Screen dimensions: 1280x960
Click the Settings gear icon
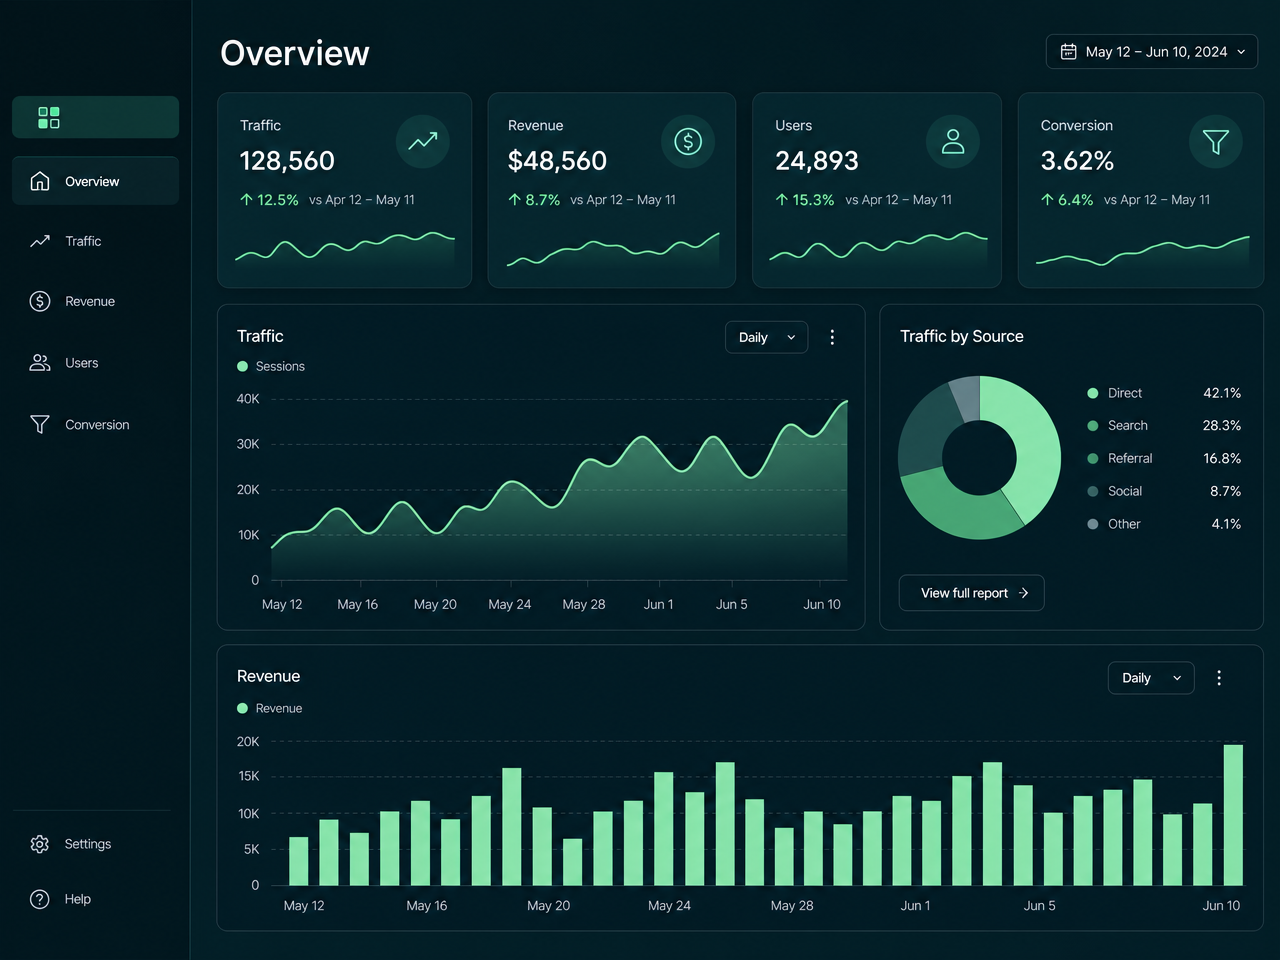point(40,844)
